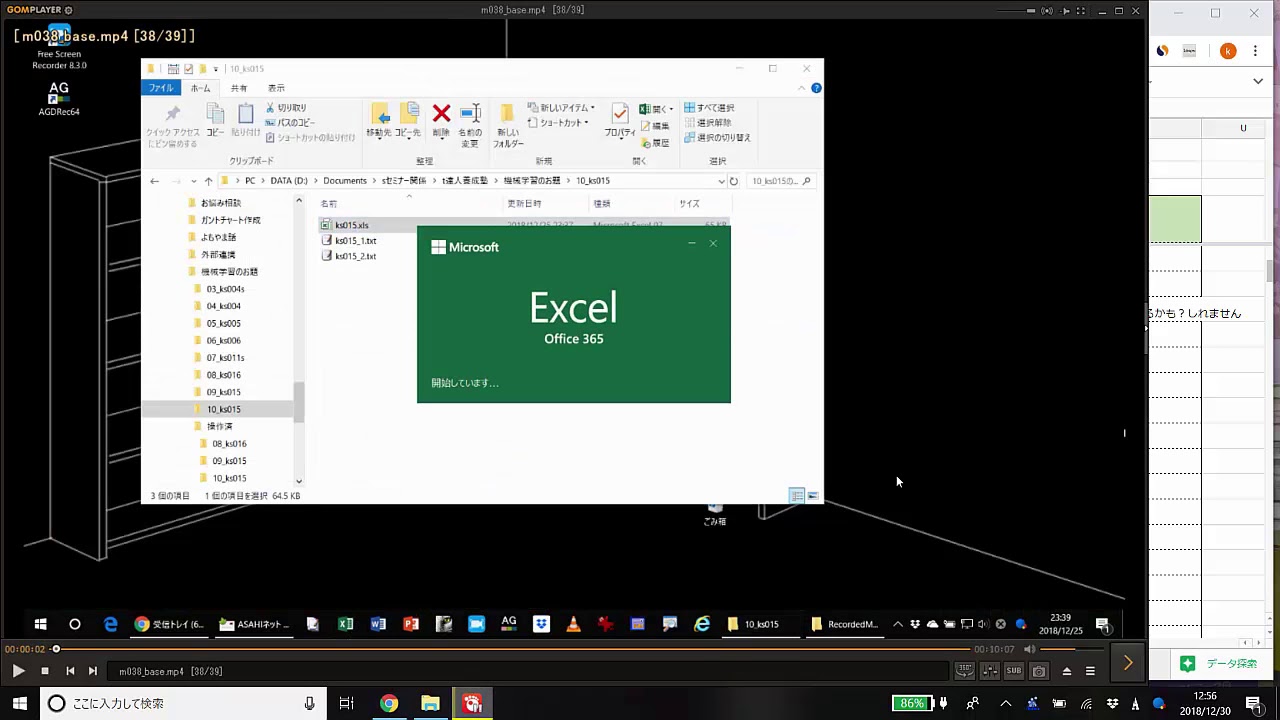Expand the orange side panel arrow
This screenshot has height=720, width=1280.
[x=1128, y=663]
